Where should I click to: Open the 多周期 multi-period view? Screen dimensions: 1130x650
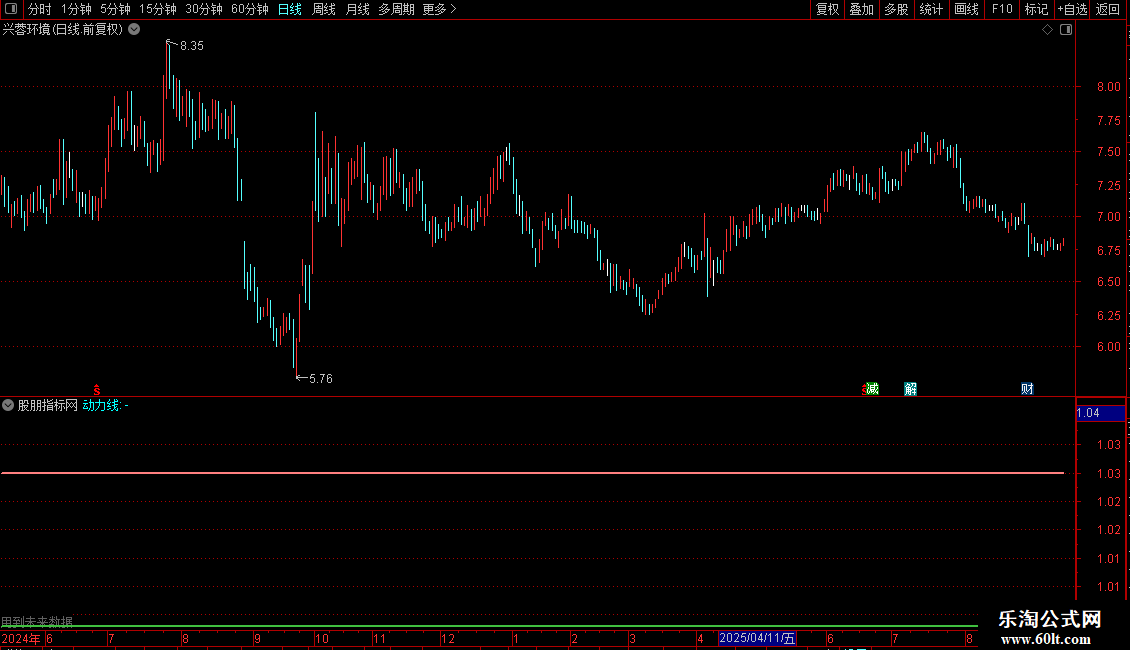point(396,9)
